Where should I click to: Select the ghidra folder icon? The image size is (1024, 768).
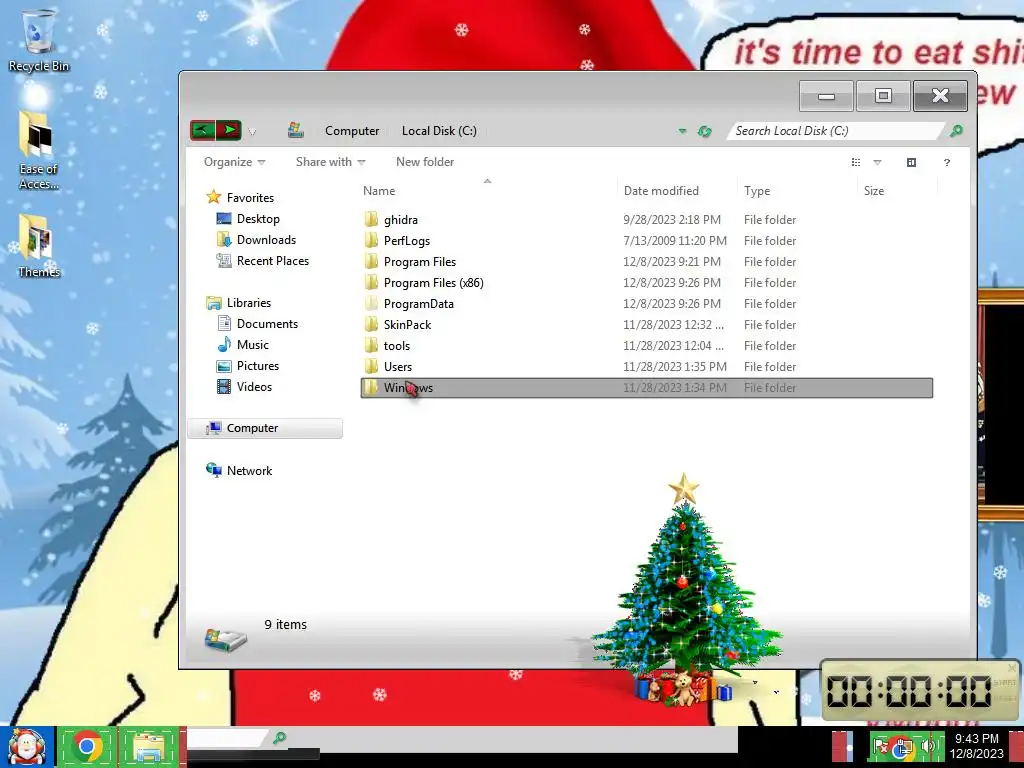coord(371,219)
